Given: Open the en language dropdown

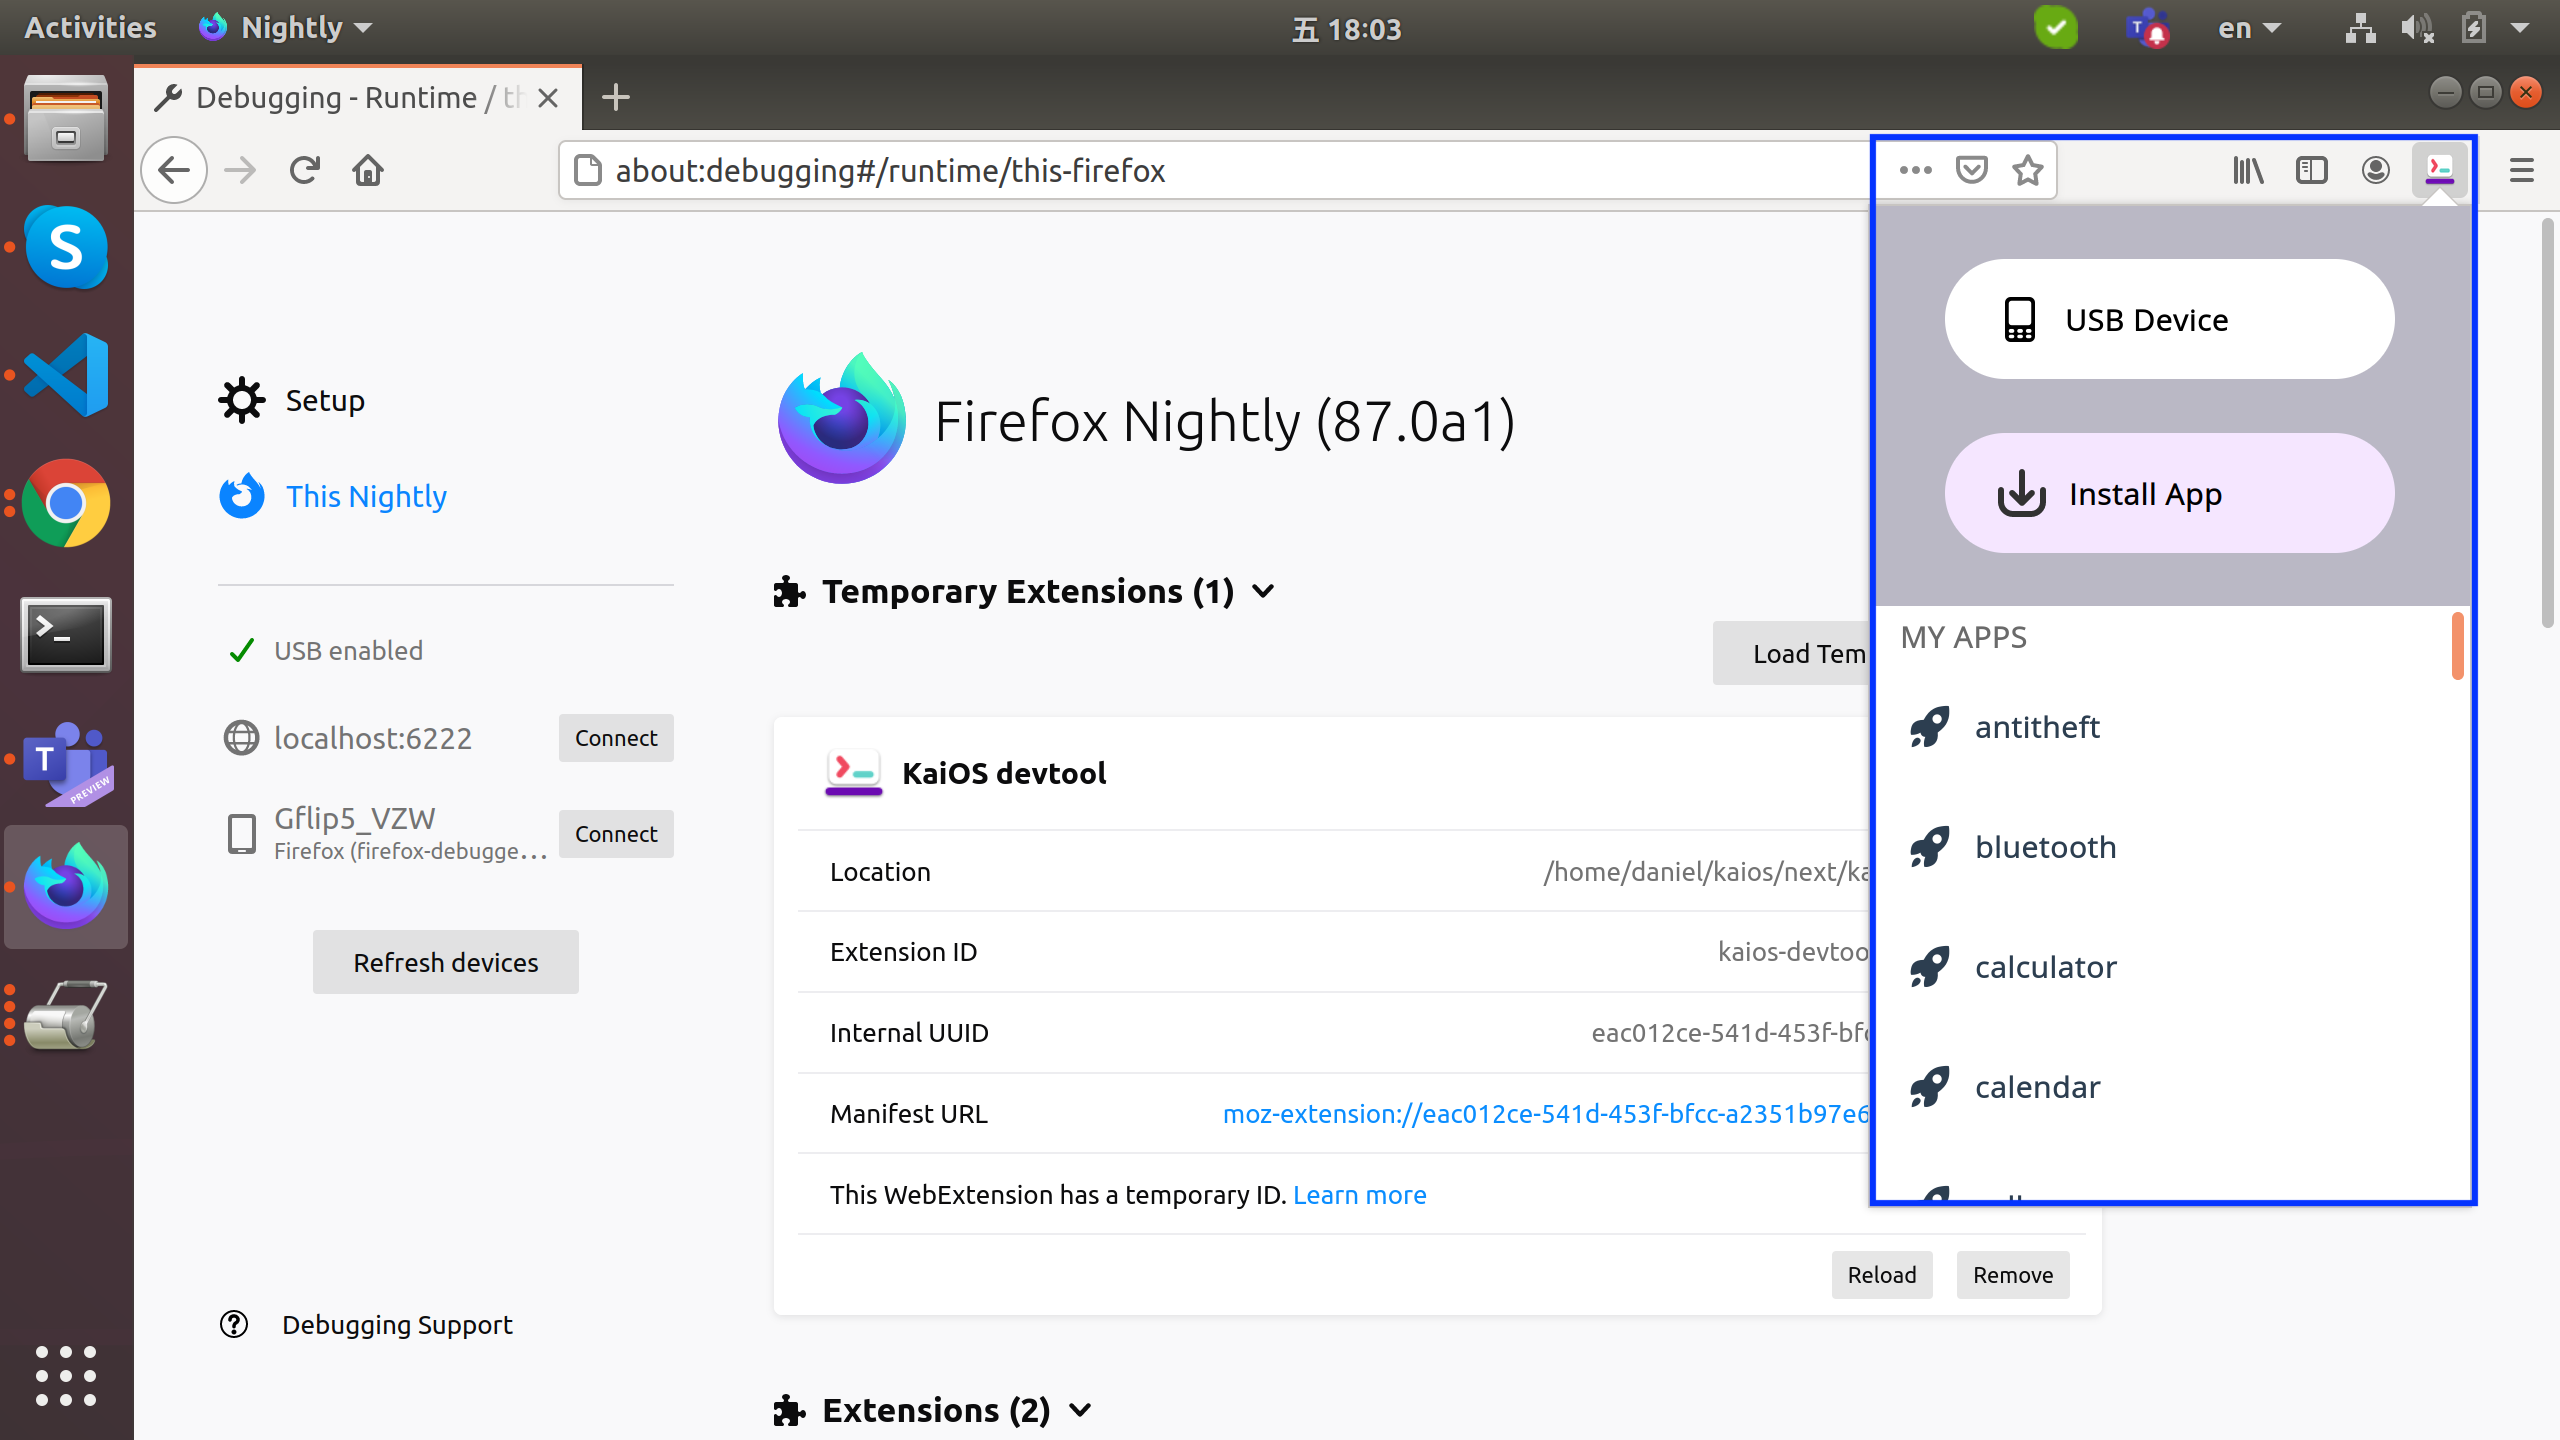Looking at the screenshot, I should point(2248,28).
